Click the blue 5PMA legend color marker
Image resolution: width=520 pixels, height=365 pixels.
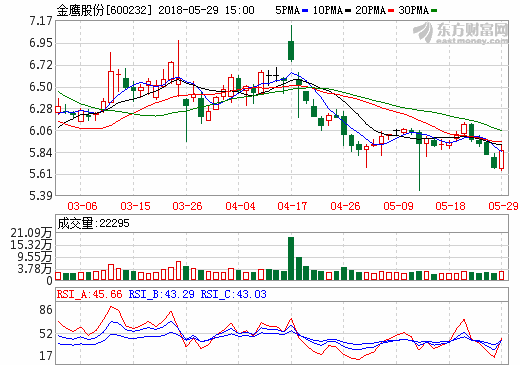pyautogui.click(x=305, y=11)
